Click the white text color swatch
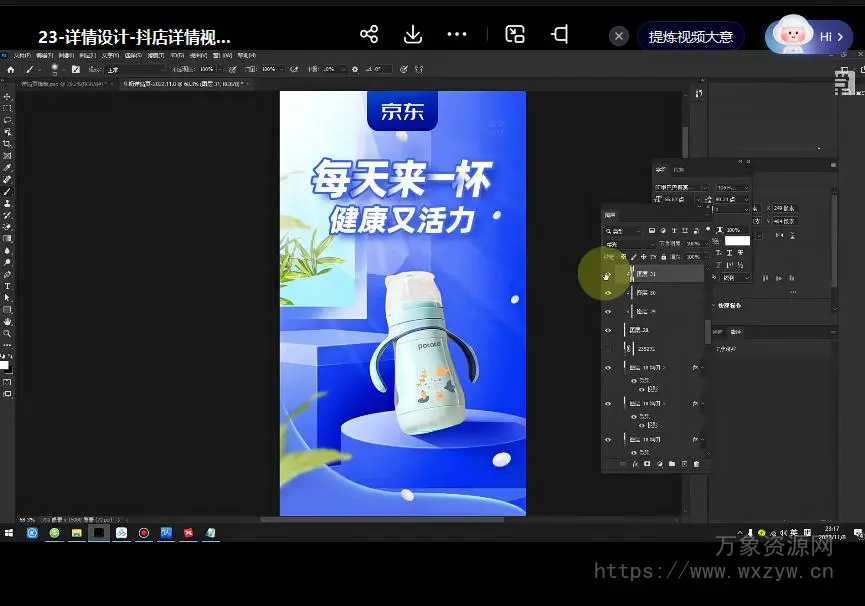Screen dimensions: 865x606 (737, 241)
